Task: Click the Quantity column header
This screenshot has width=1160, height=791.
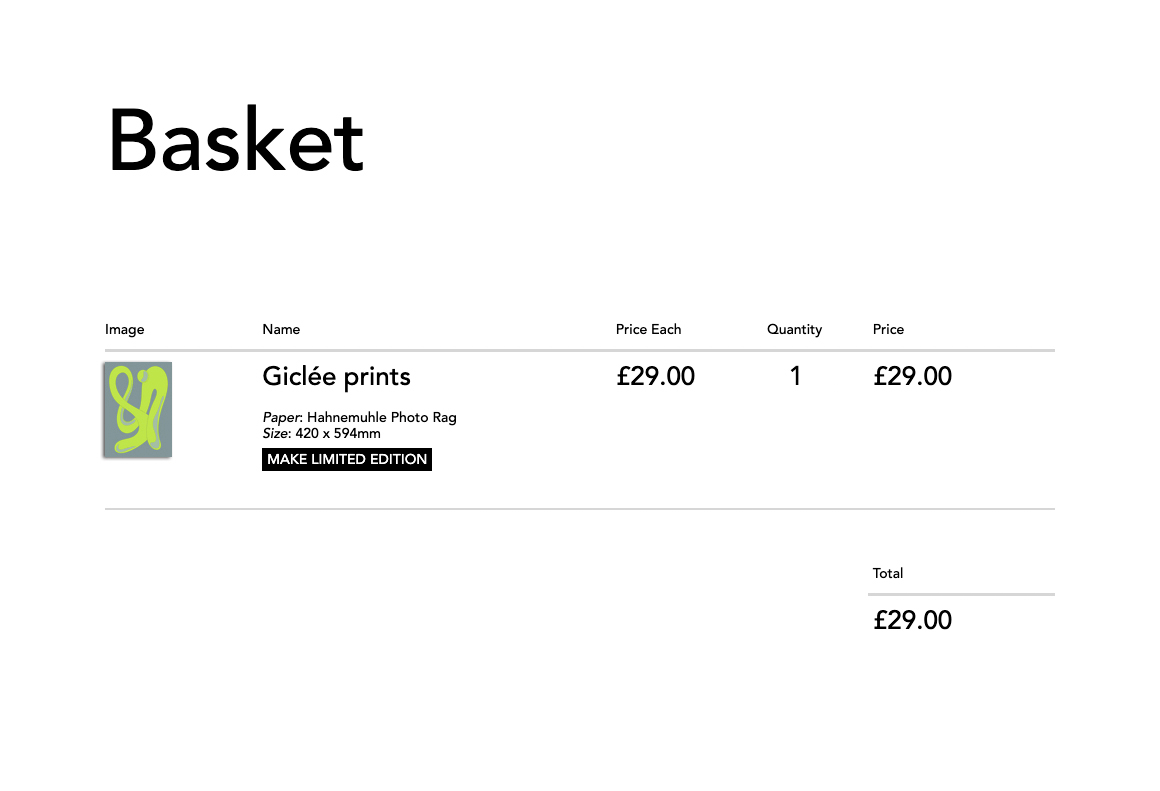Action: (794, 329)
